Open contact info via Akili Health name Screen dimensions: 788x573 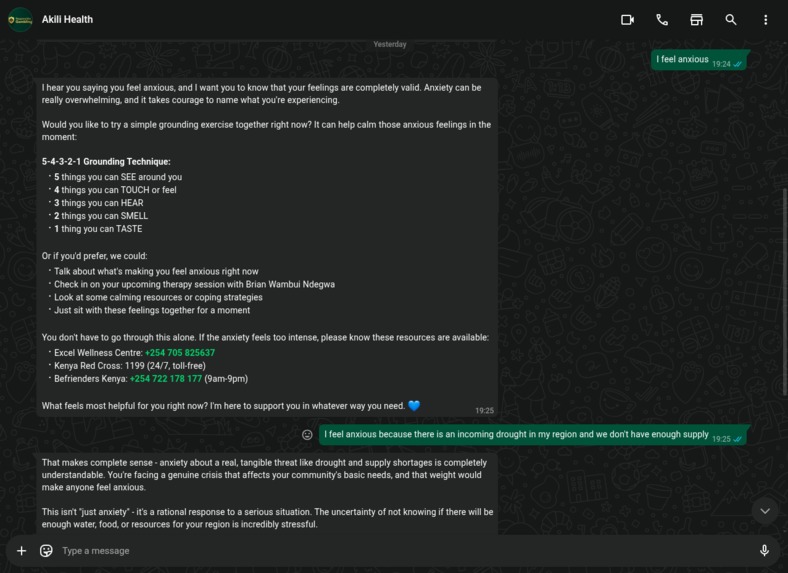point(67,20)
